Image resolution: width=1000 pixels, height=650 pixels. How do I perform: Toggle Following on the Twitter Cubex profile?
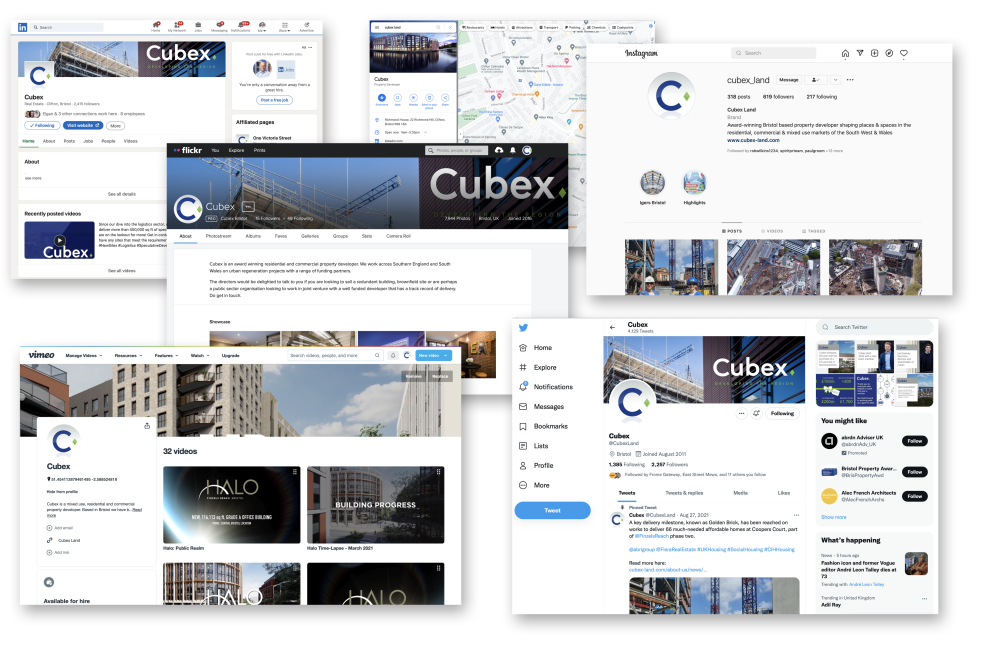[x=782, y=413]
